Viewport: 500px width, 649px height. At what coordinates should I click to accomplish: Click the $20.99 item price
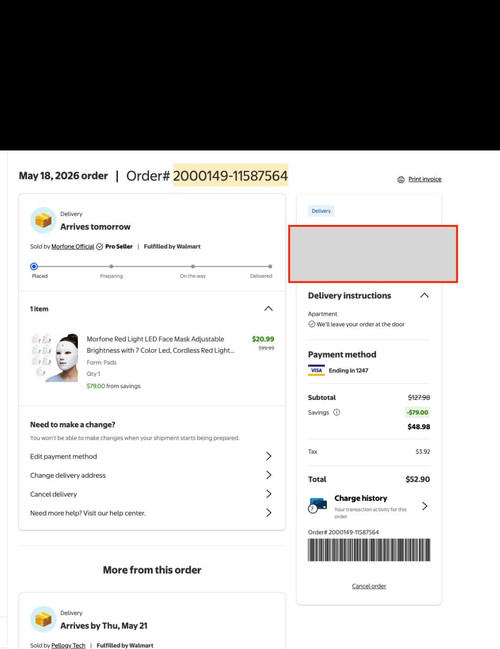pyautogui.click(x=263, y=339)
